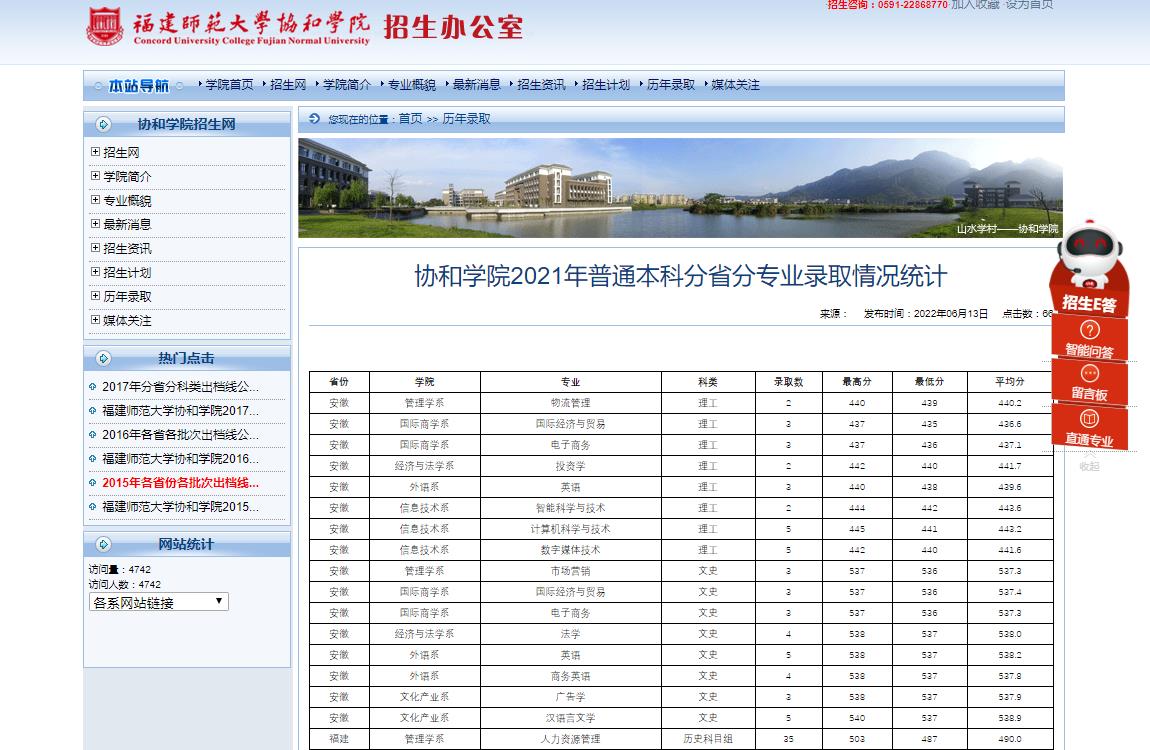This screenshot has width=1150, height=750.
Task: Click the 市场营销 cell
Action: tap(571, 571)
